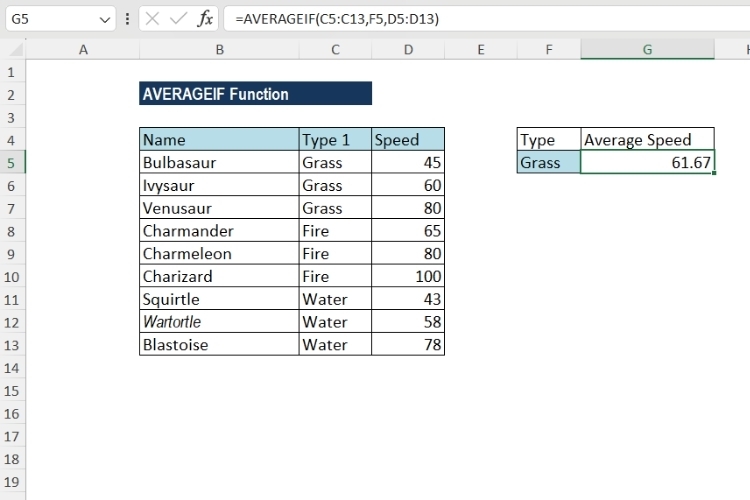Click Grass type cell in Bulbasaur row

[x=335, y=163]
